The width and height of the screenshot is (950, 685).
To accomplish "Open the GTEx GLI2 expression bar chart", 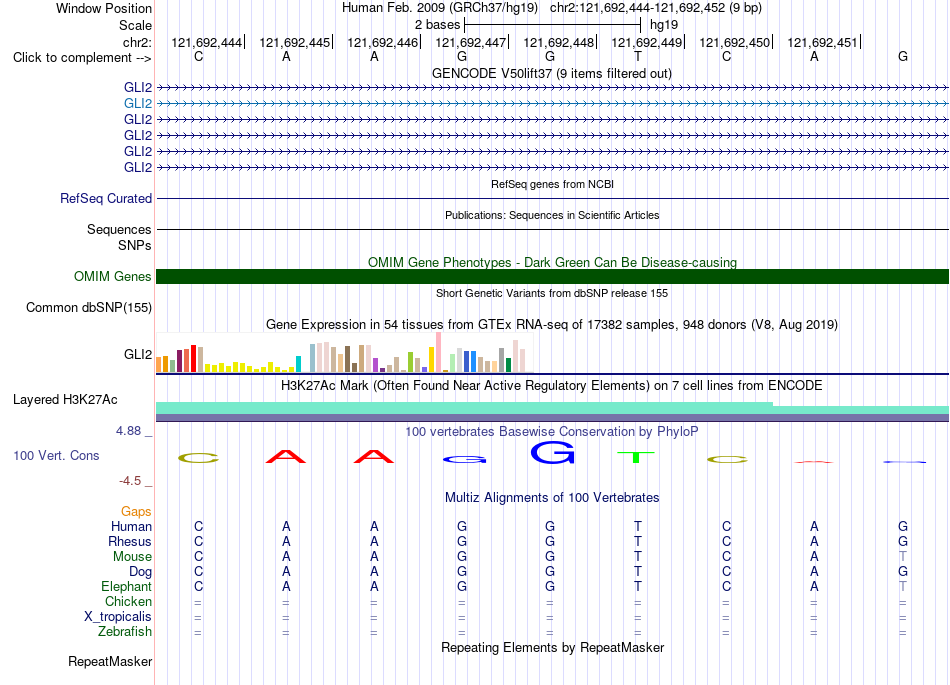I will click(344, 352).
